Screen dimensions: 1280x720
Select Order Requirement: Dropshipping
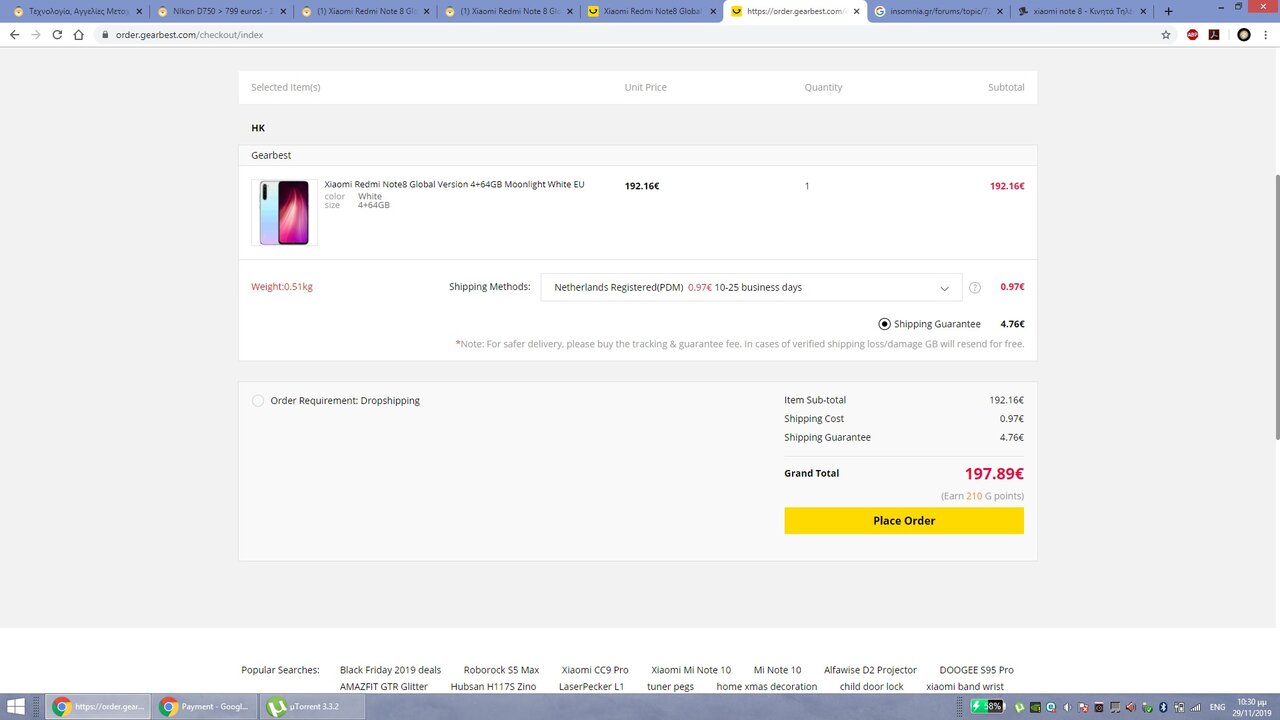[x=258, y=401]
